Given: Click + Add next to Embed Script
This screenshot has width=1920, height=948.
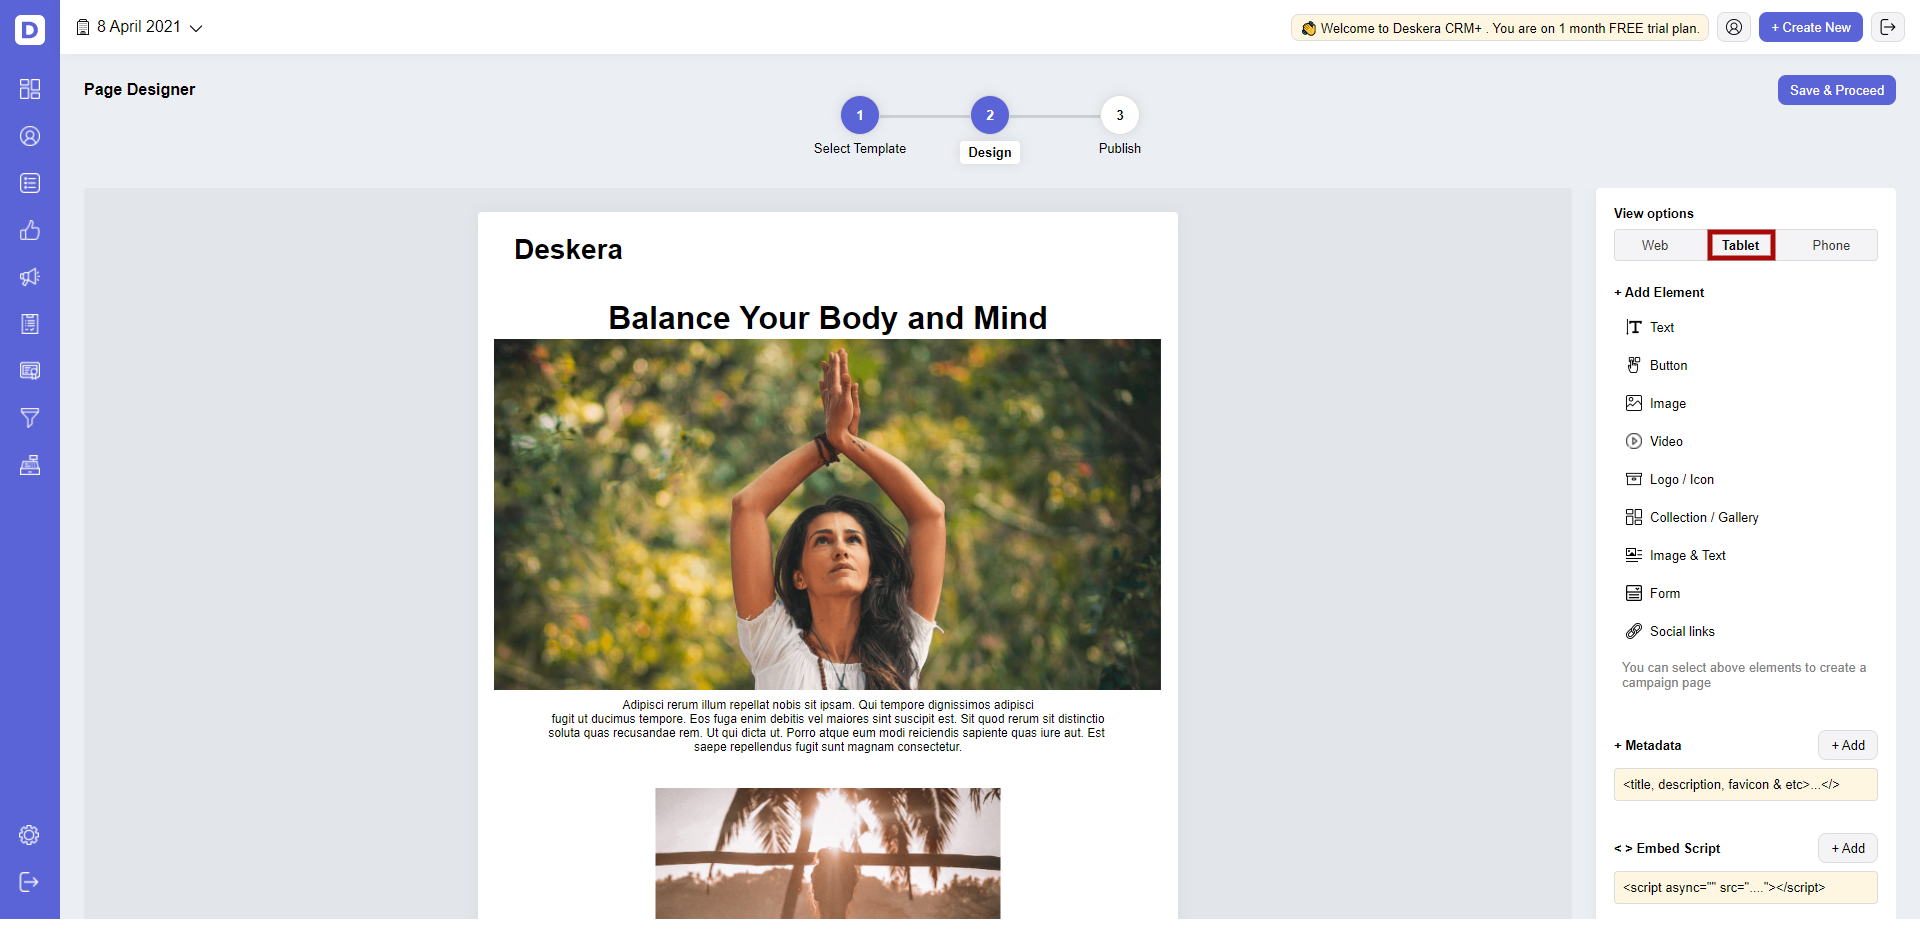Looking at the screenshot, I should point(1848,848).
